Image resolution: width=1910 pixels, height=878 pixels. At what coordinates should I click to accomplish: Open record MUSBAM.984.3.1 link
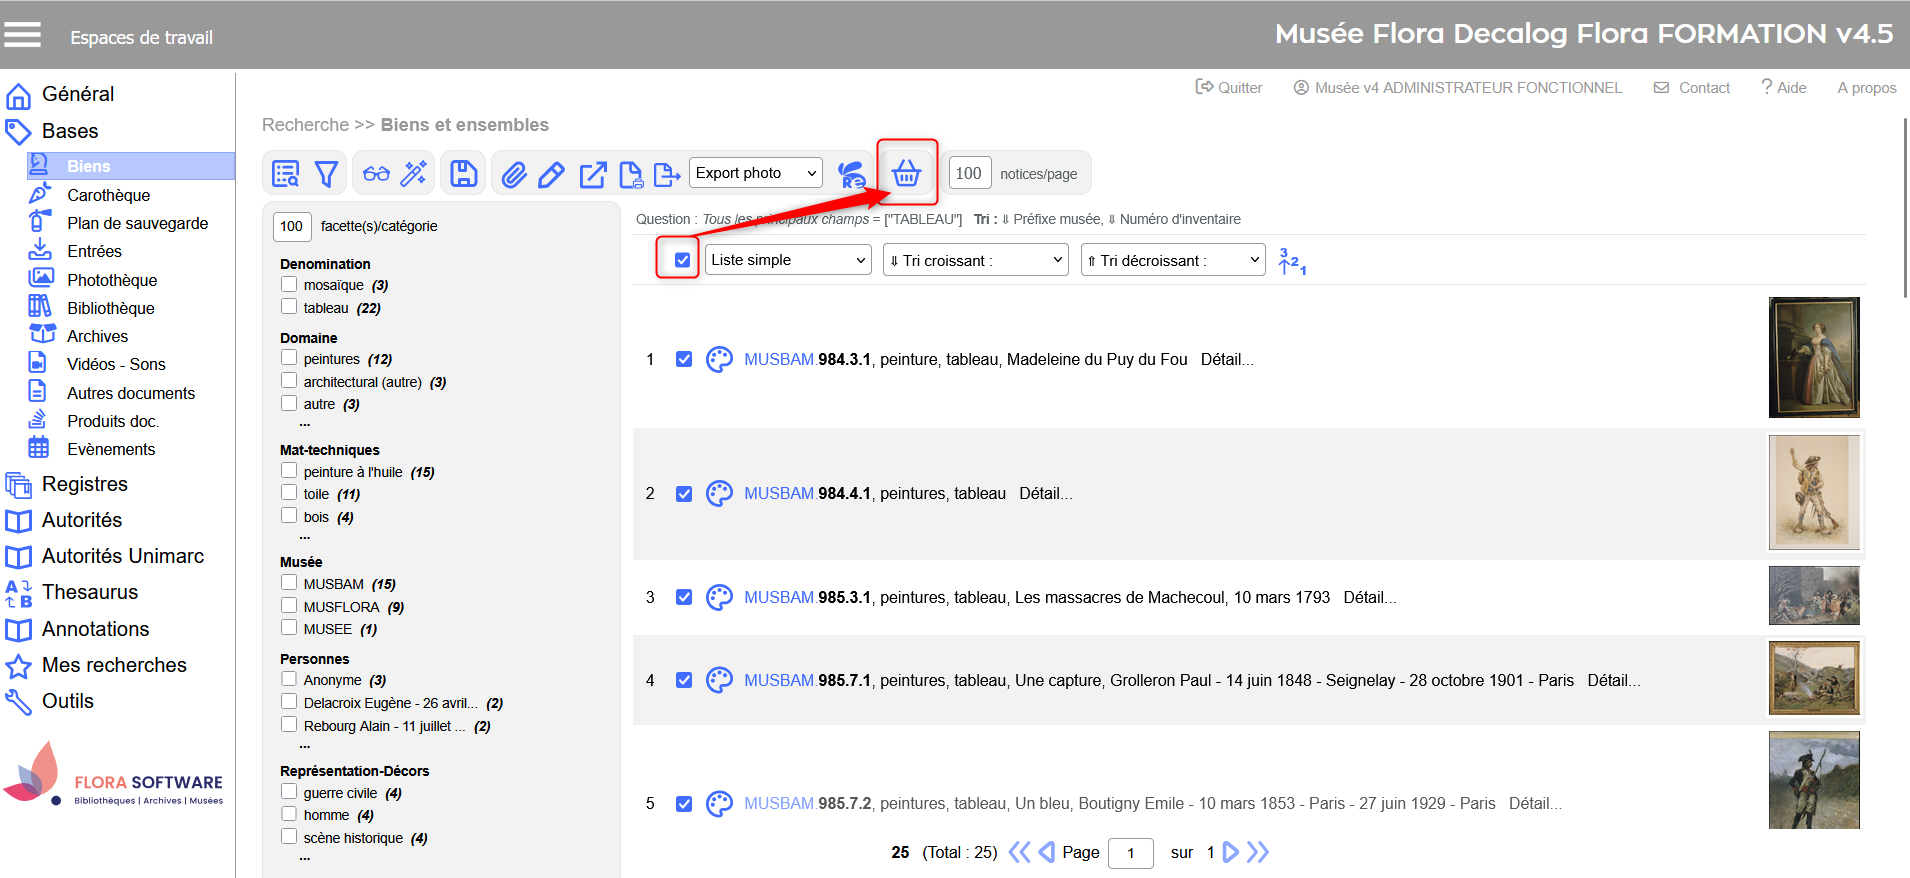pyautogui.click(x=807, y=359)
